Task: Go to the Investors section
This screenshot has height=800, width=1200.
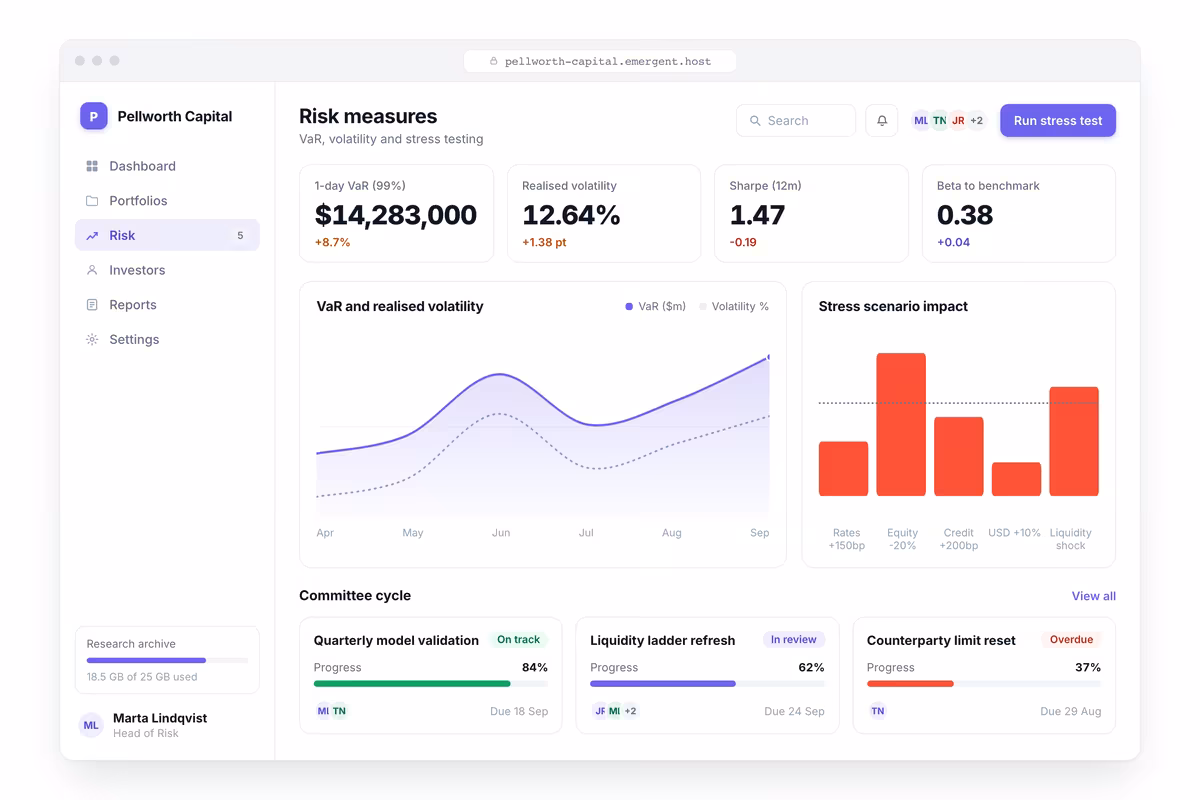Action: coord(167,270)
